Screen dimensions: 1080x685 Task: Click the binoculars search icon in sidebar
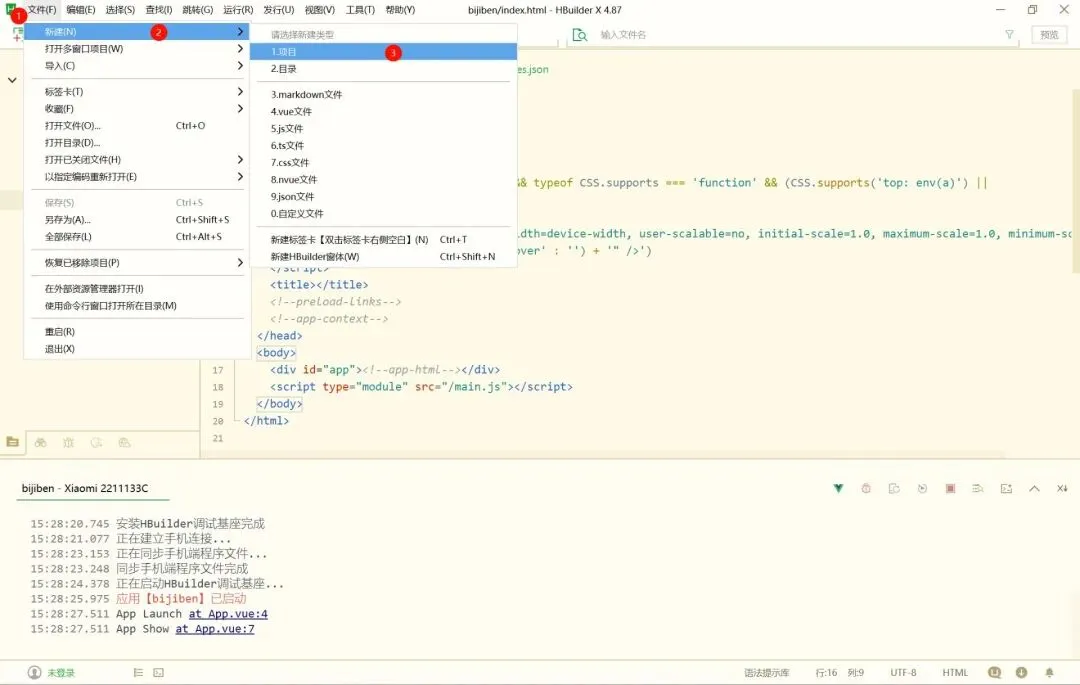click(x=41, y=442)
